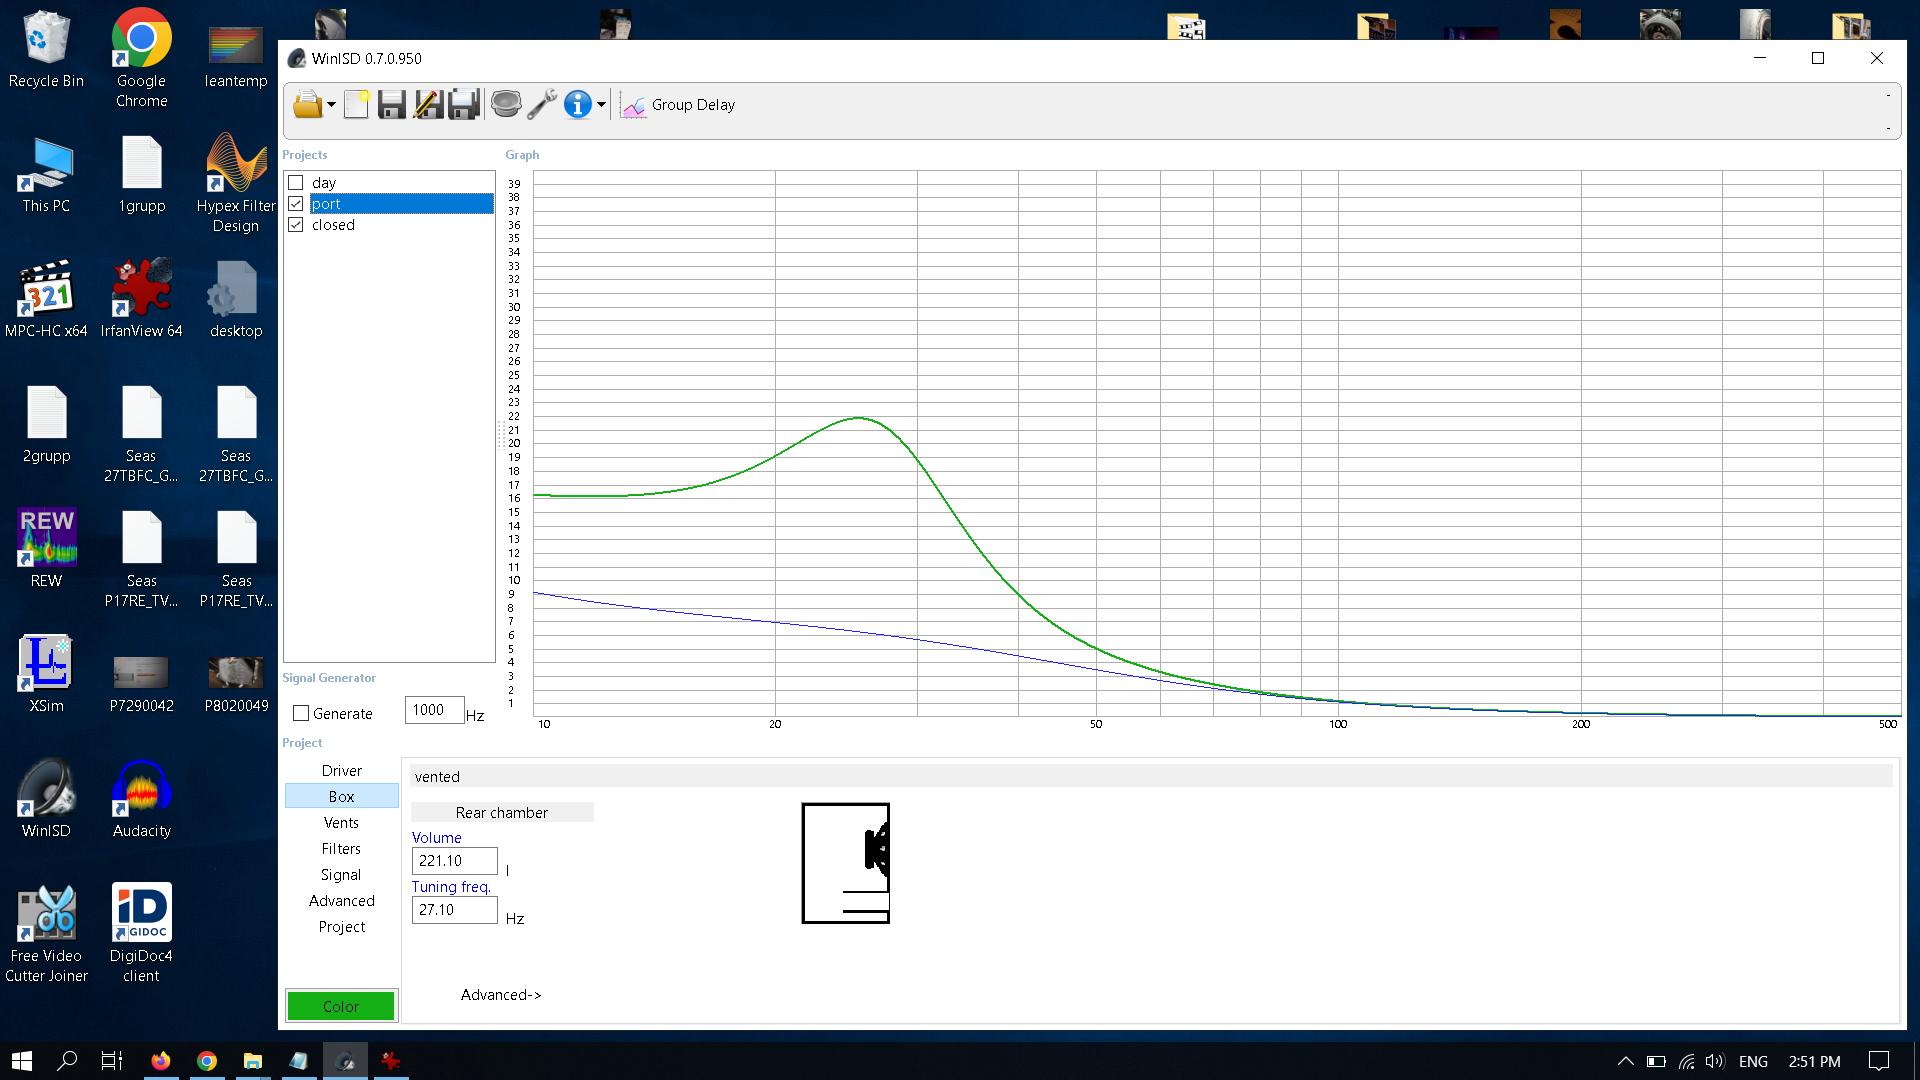The width and height of the screenshot is (1920, 1080).
Task: Expand the info icon dropdown arrow
Action: pyautogui.click(x=601, y=105)
